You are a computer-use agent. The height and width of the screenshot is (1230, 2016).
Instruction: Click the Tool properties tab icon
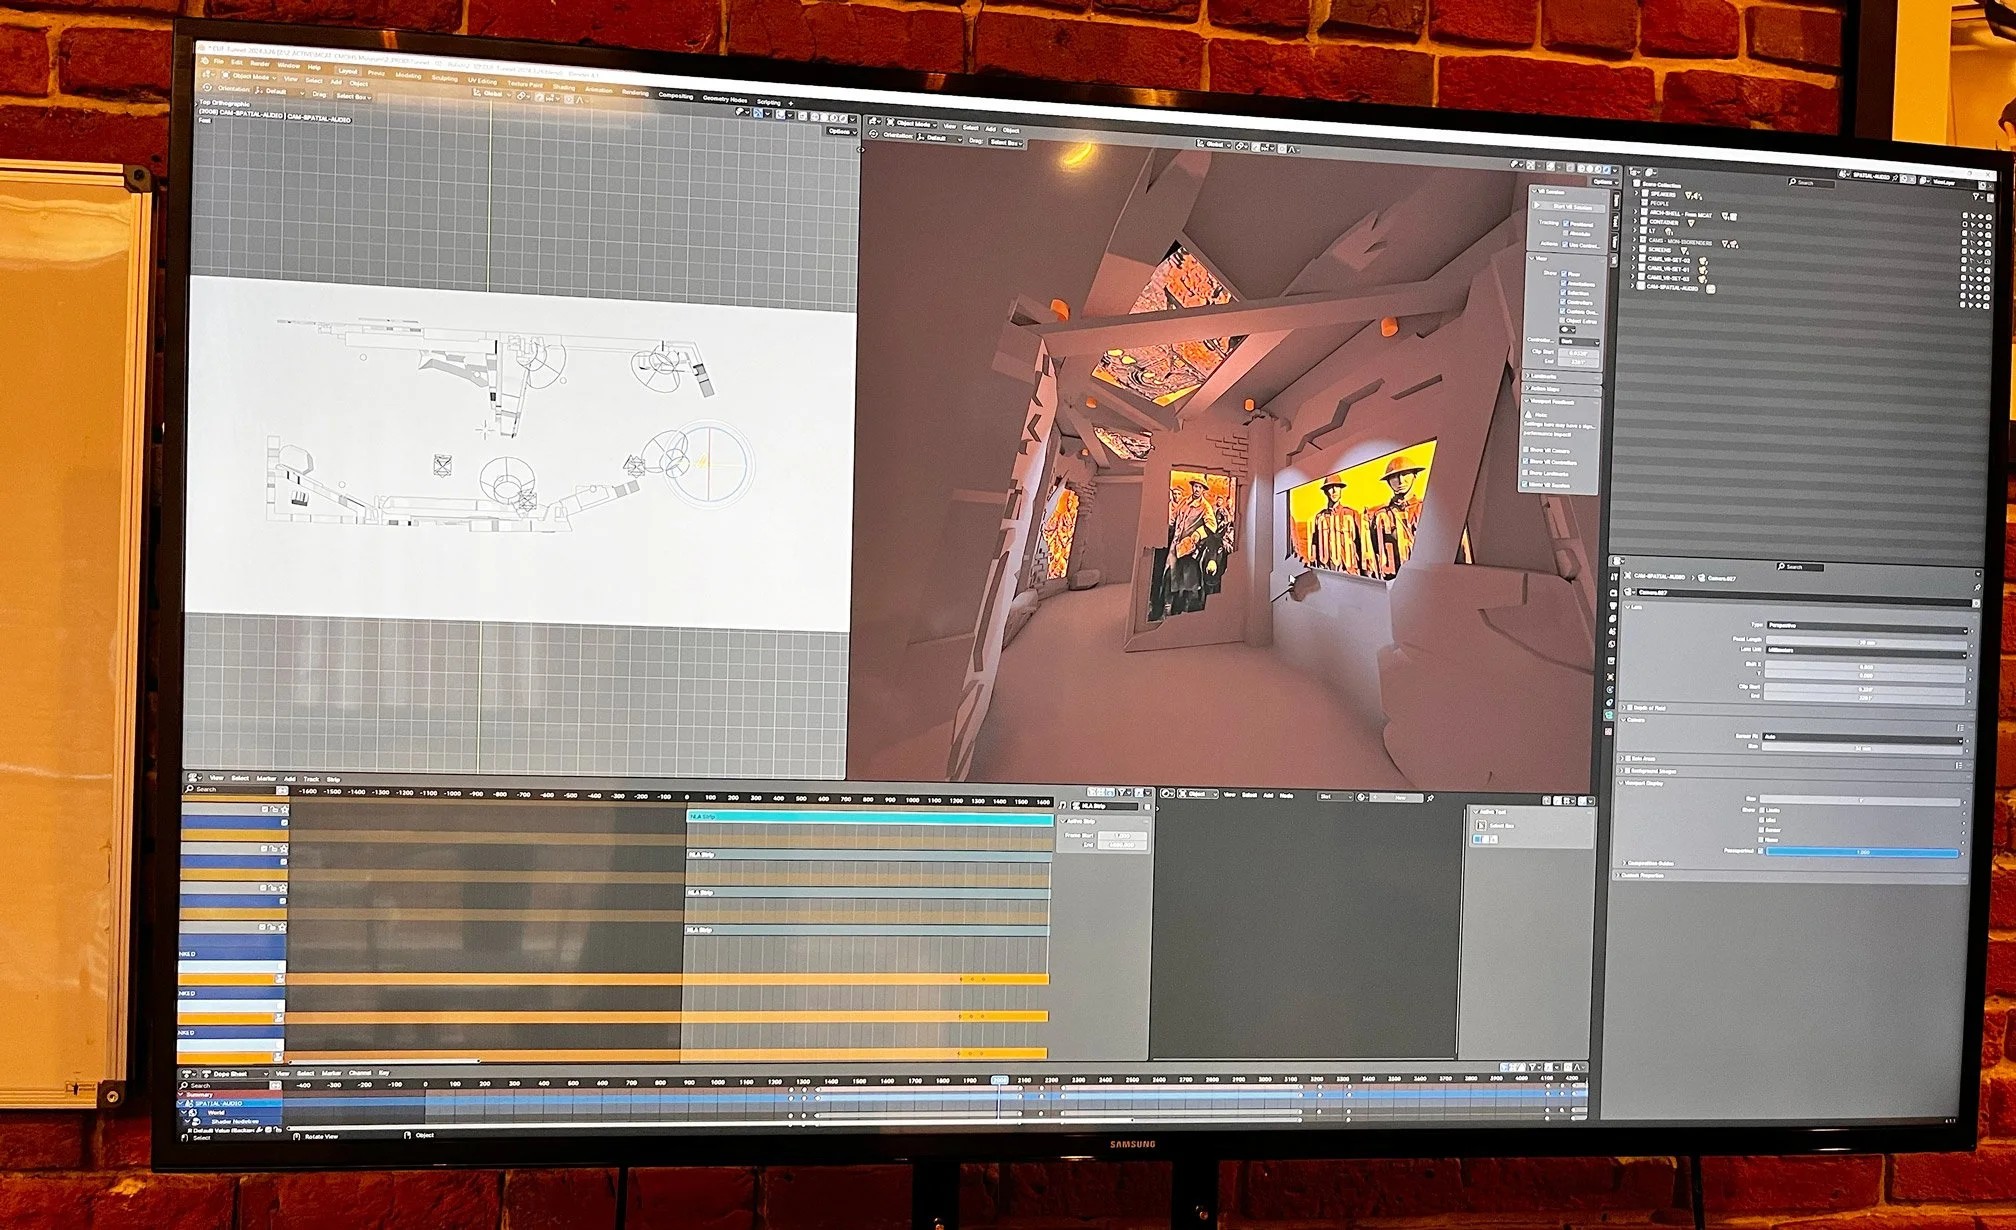click(1613, 577)
